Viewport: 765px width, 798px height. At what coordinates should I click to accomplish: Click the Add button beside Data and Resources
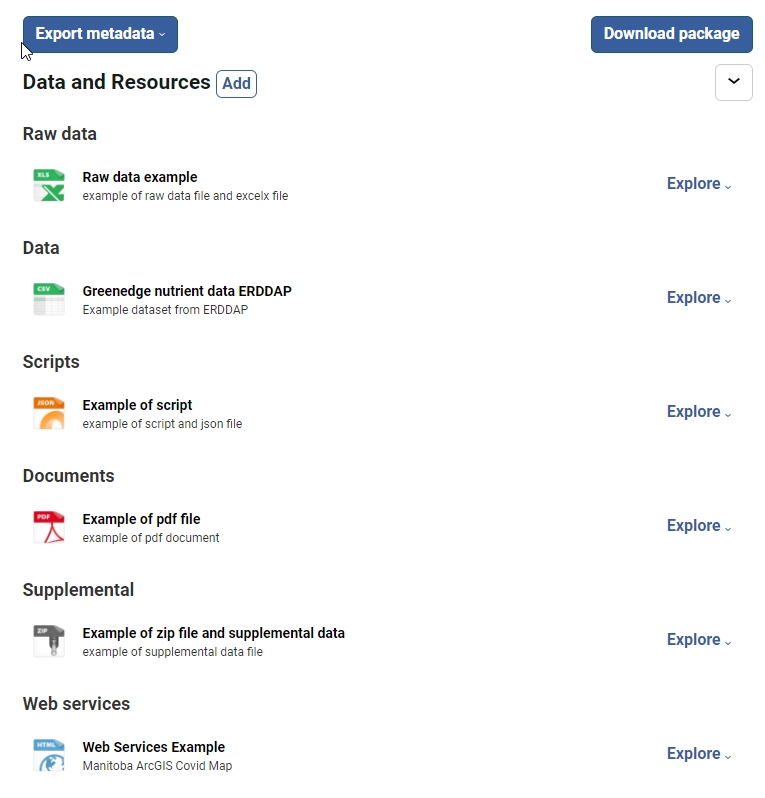(x=236, y=84)
